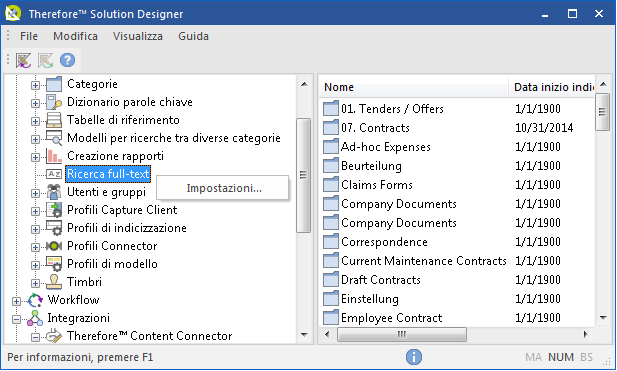Image resolution: width=617 pixels, height=371 pixels.
Task: Collapse the Therefore Content Connector node
Action: pyautogui.click(x=35, y=337)
